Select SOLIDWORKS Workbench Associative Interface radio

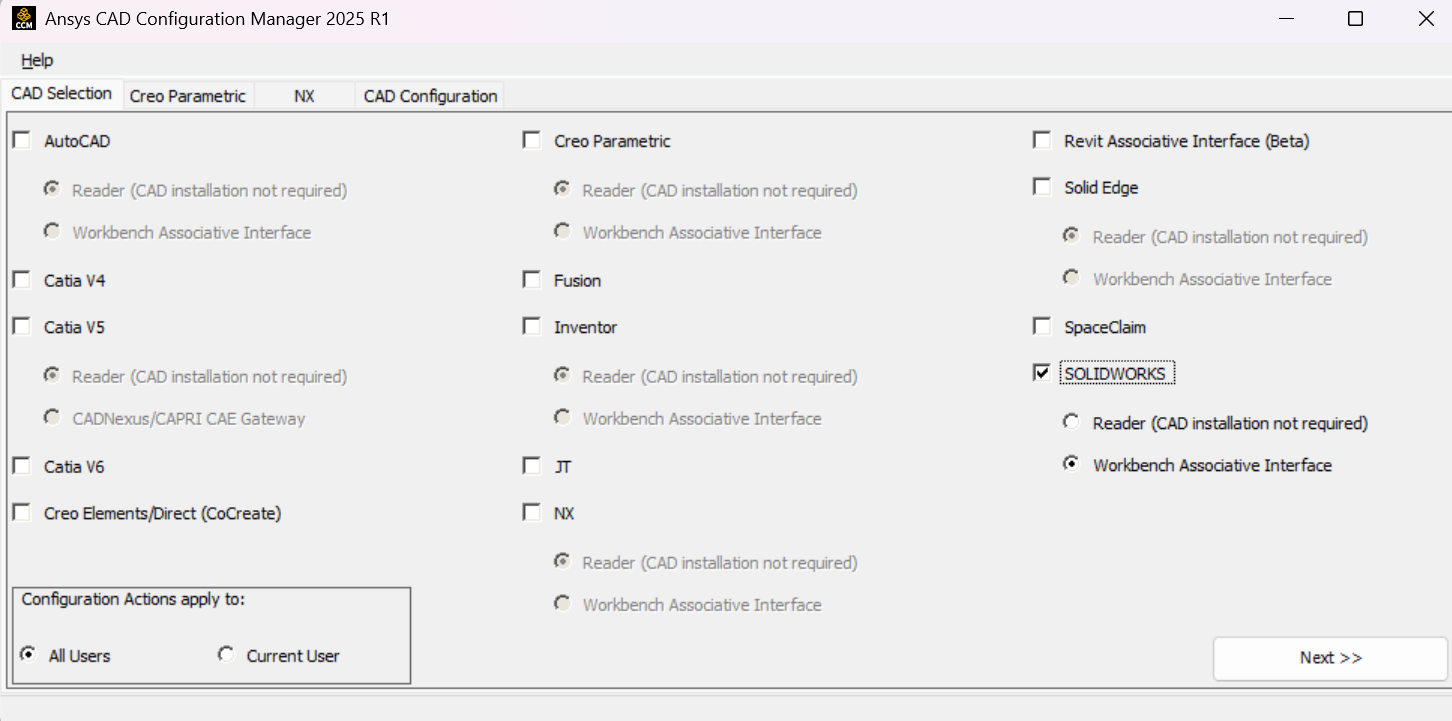1072,465
